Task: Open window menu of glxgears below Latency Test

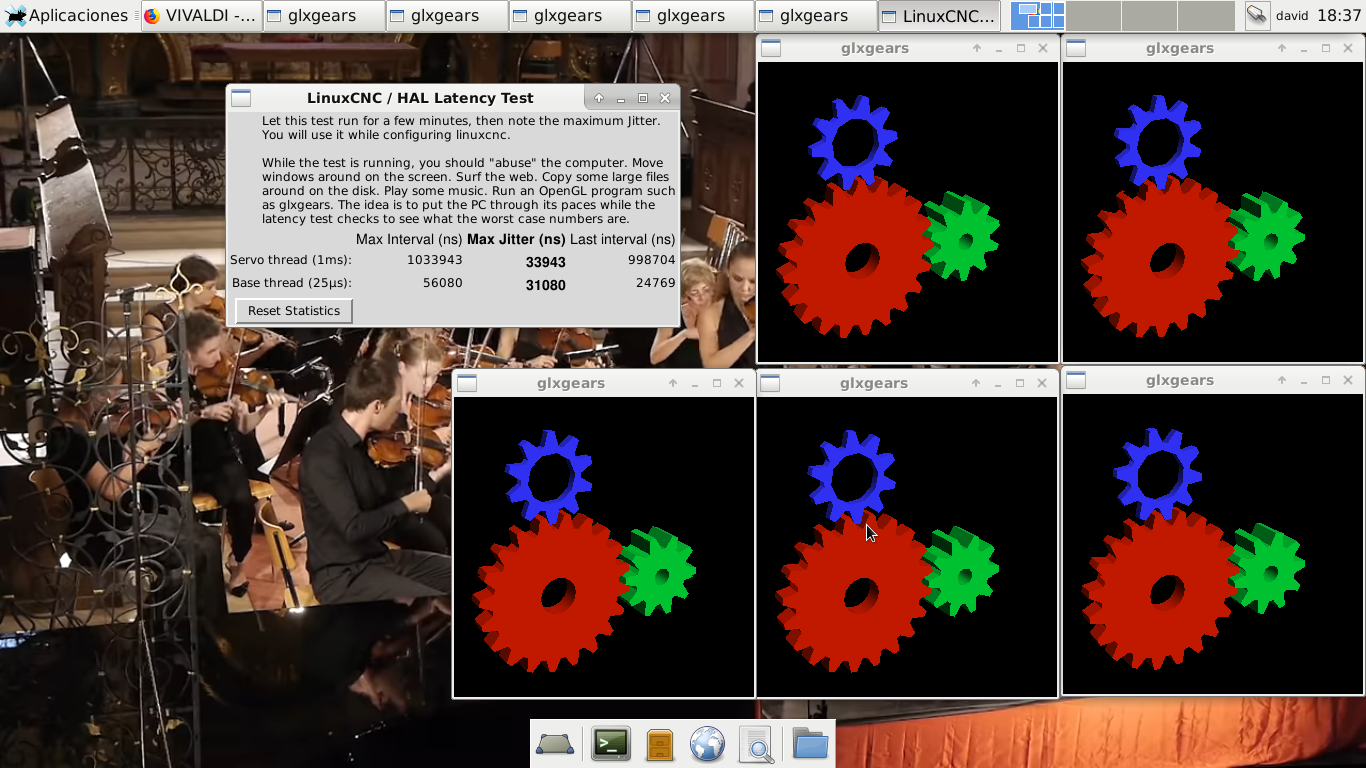Action: pos(466,383)
